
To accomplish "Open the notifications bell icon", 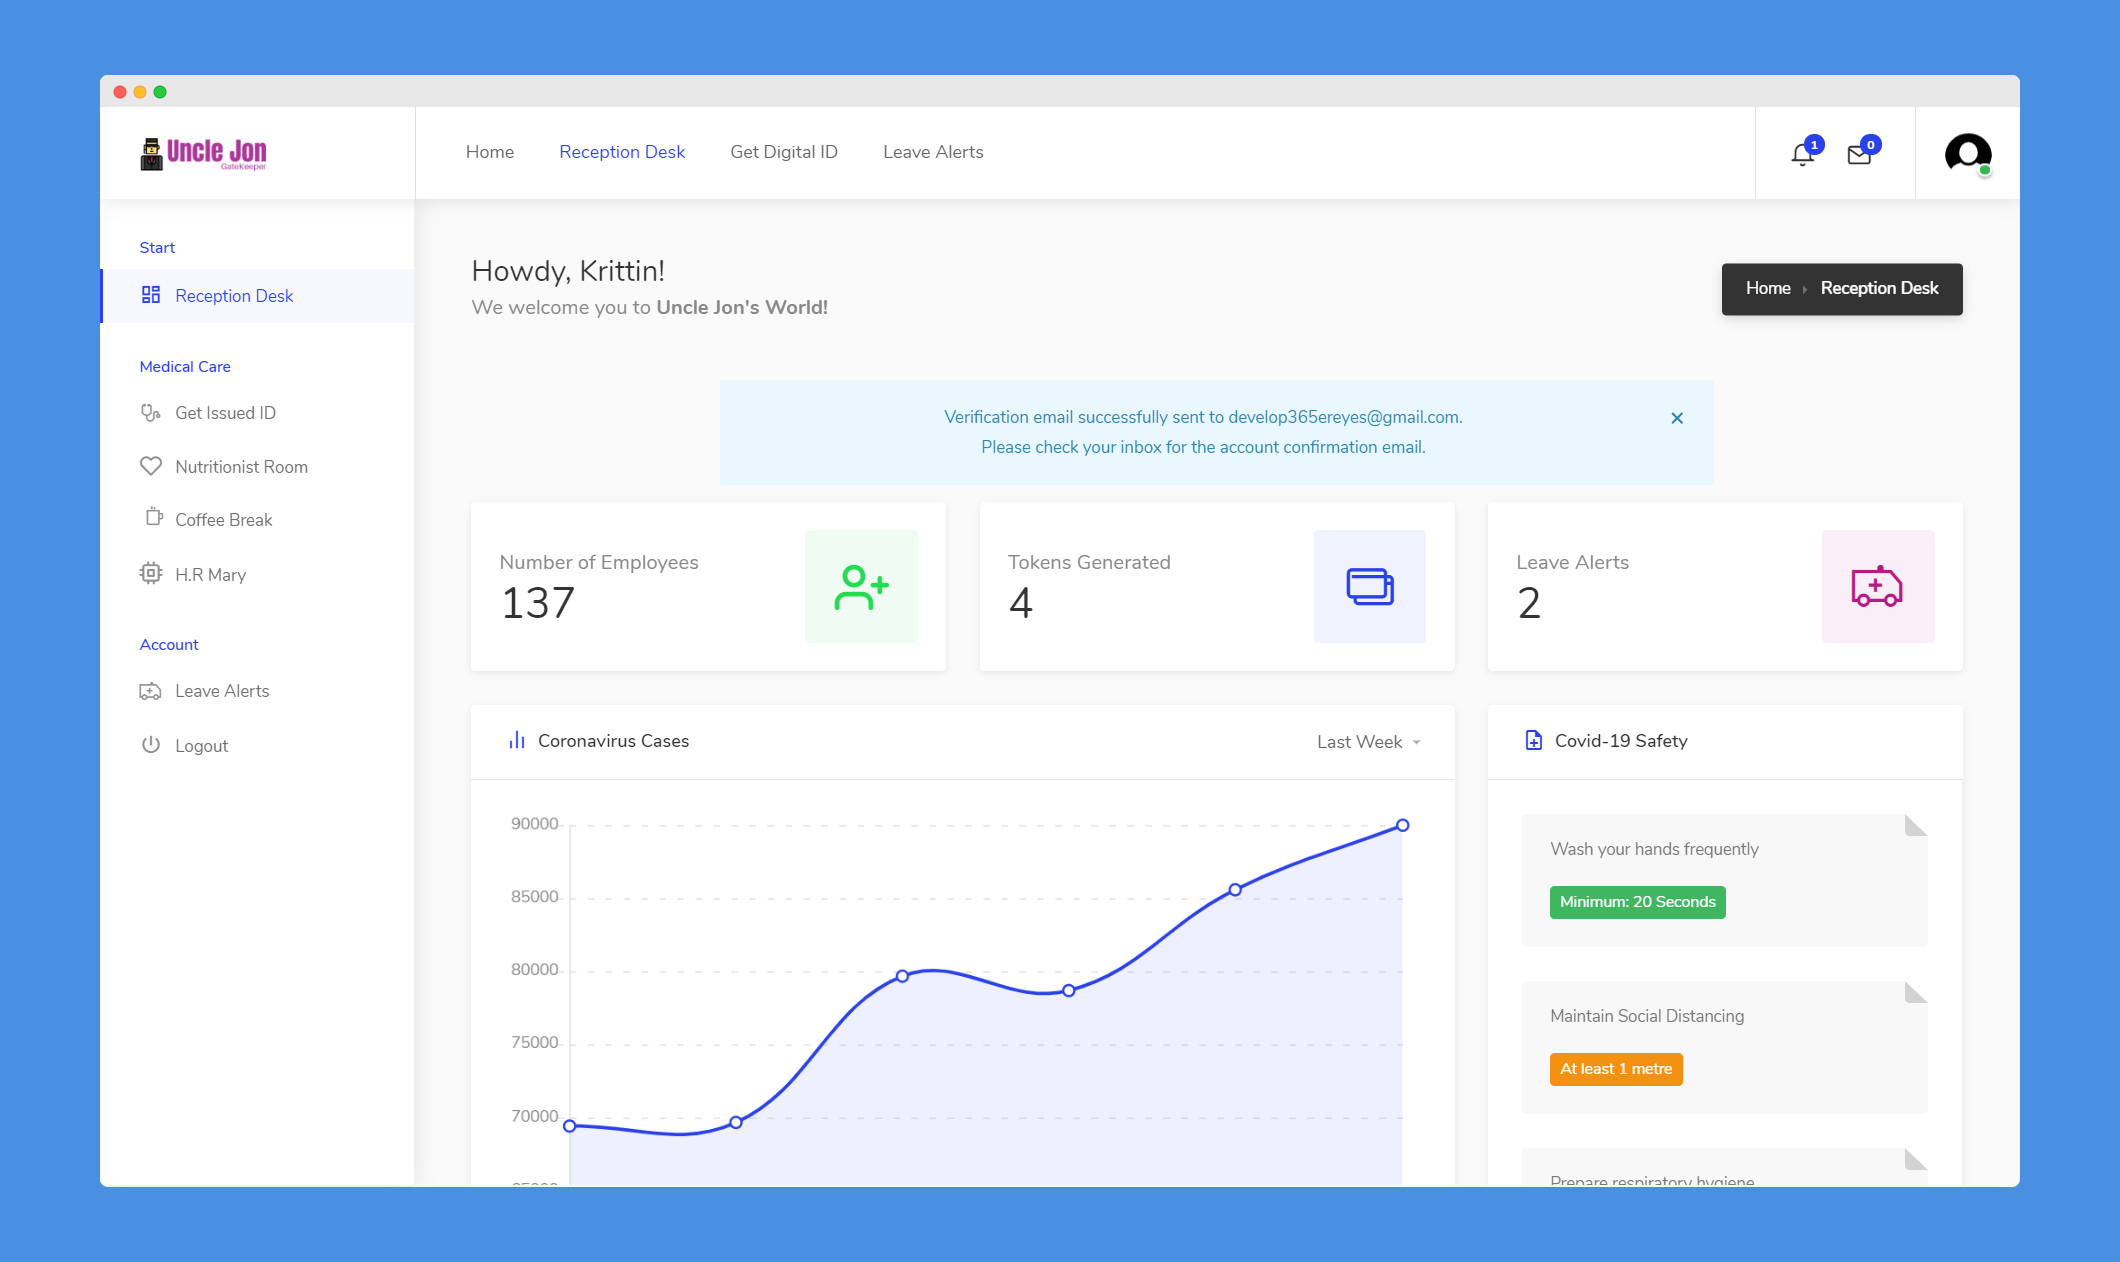I will 1802,154.
